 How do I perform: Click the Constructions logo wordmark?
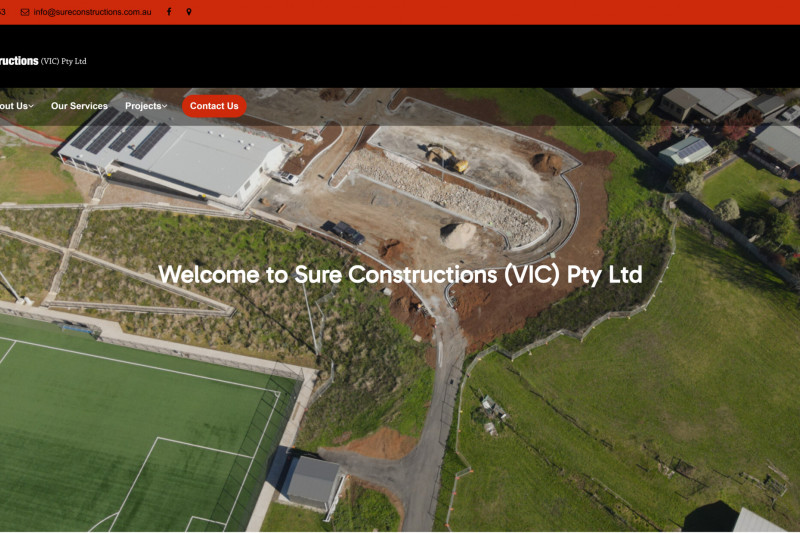(19, 61)
